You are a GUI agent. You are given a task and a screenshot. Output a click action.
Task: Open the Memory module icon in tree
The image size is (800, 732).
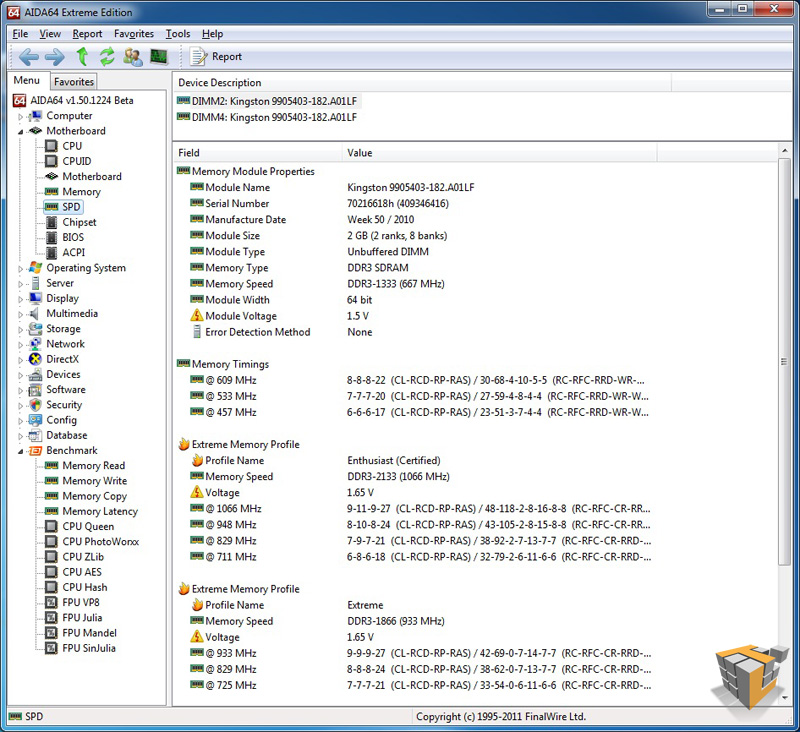pyautogui.click(x=51, y=192)
